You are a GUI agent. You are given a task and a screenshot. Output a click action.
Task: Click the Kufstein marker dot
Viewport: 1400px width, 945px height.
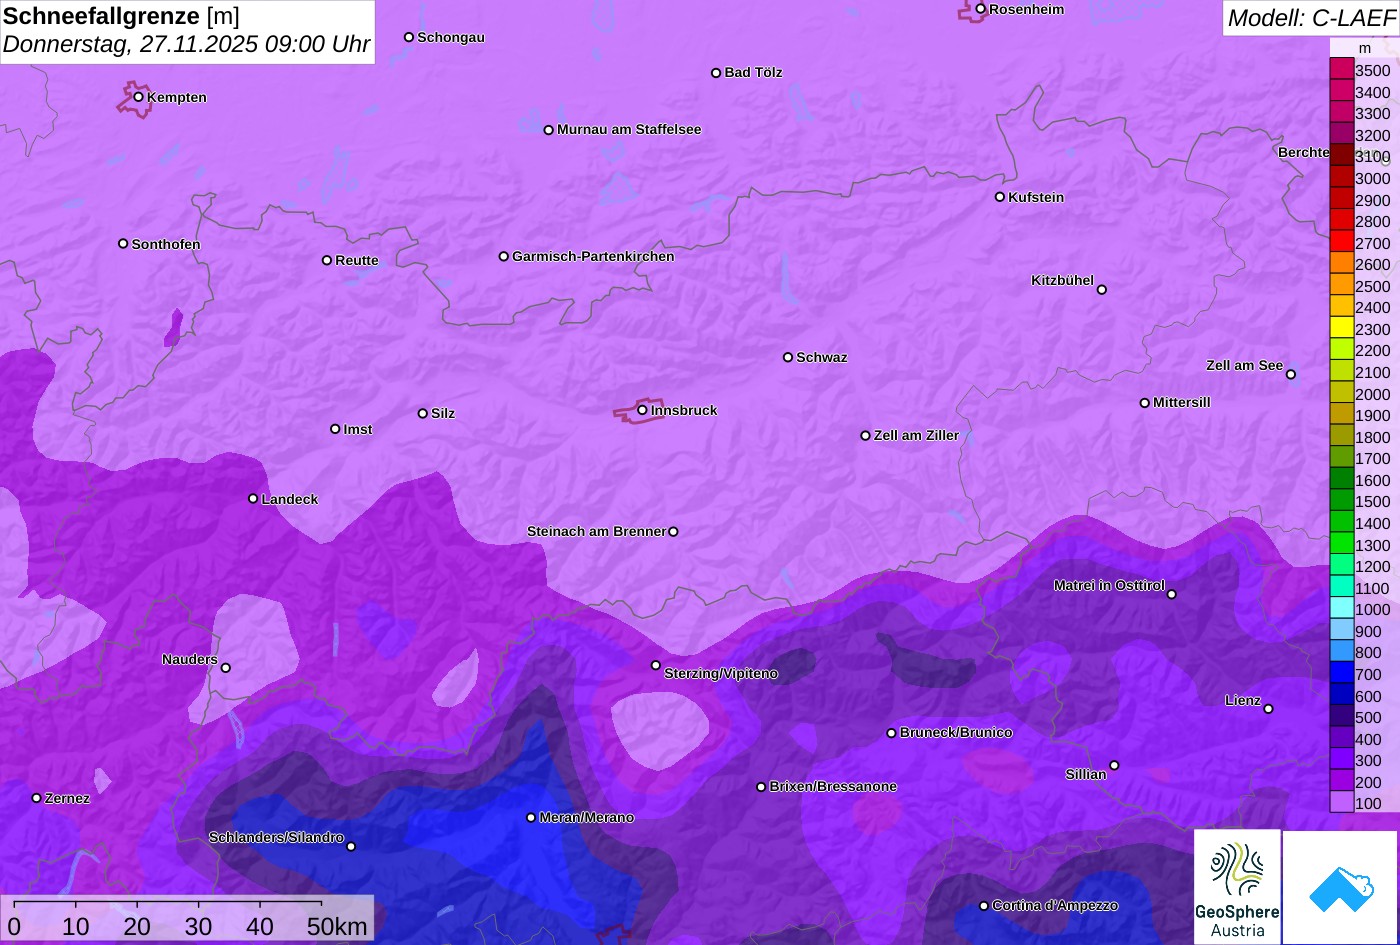[1000, 197]
